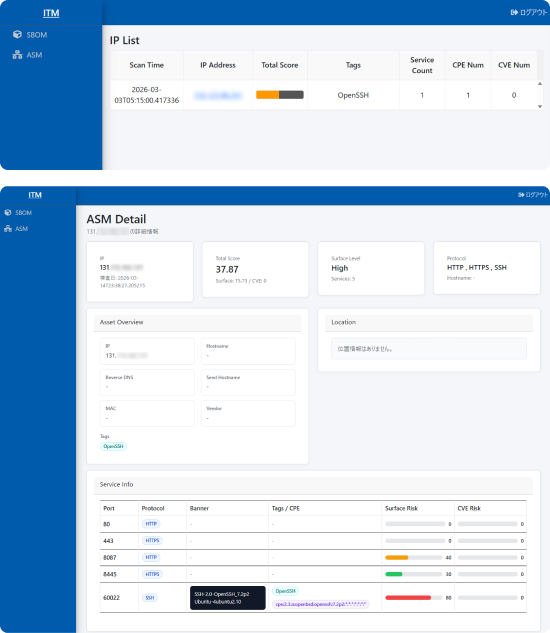Screen dimensions: 550x633
Task: Open the ITM logo link in lower panel
Action: pyautogui.click(x=35, y=195)
